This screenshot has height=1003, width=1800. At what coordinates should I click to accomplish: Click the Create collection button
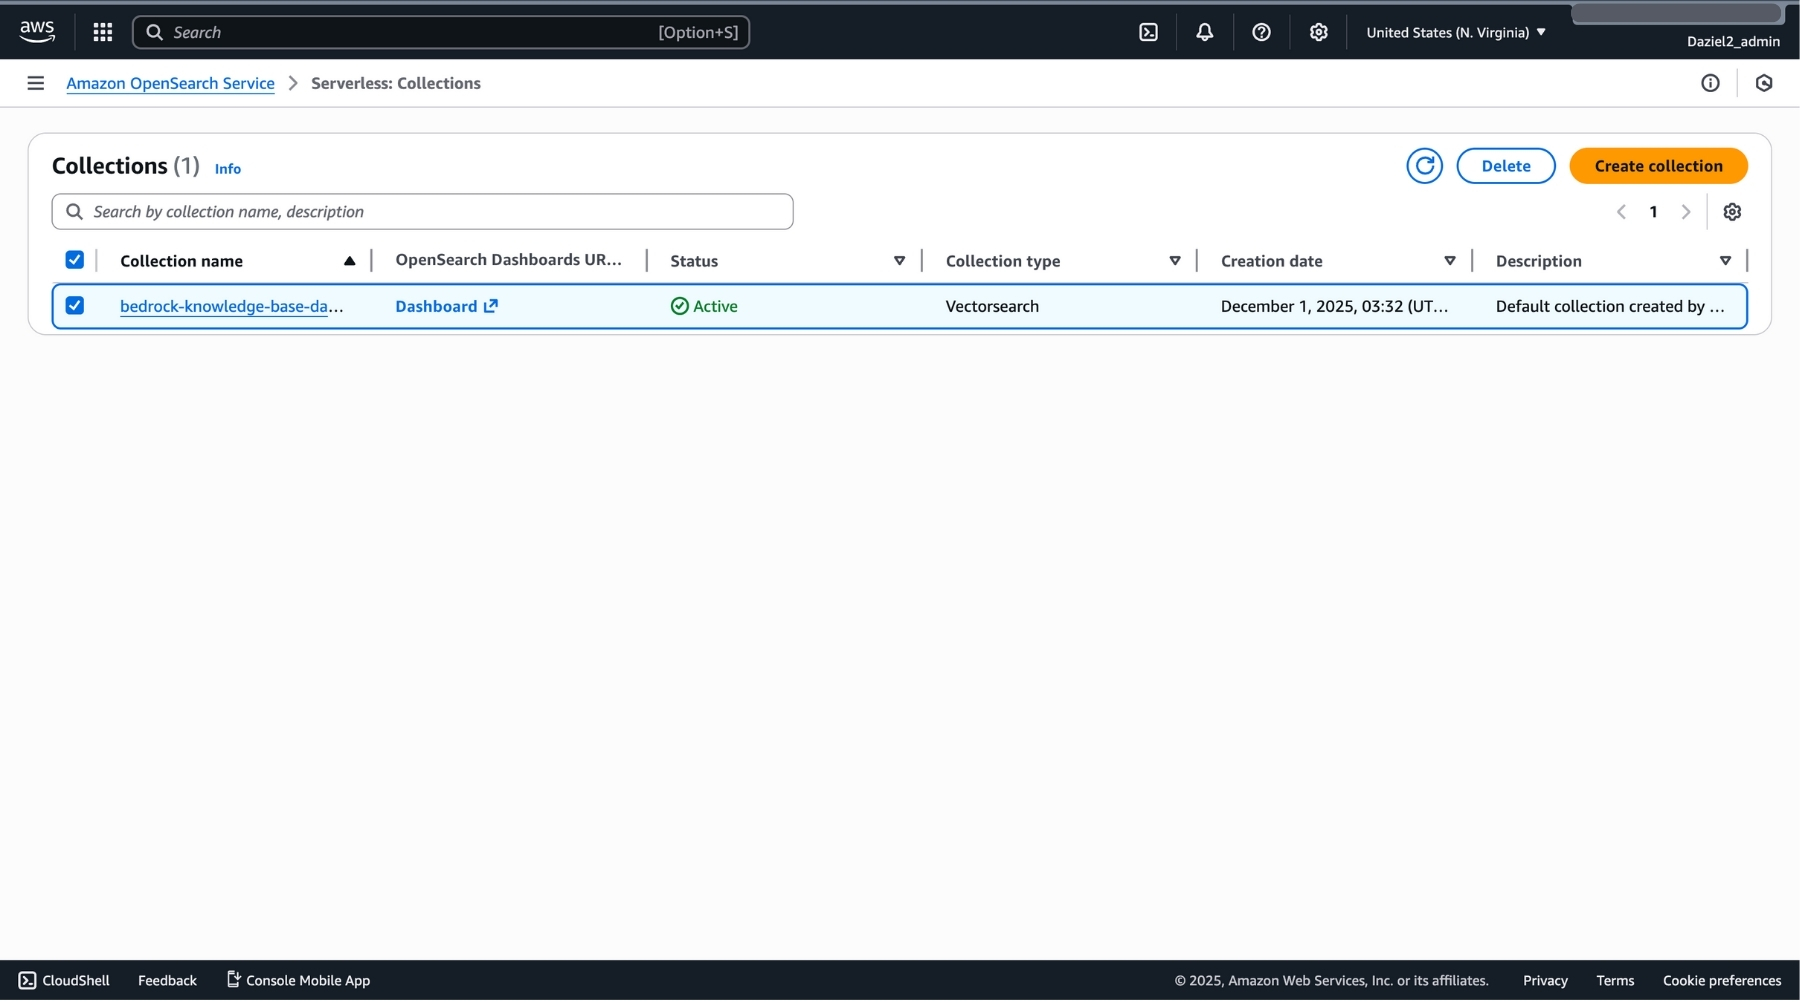(x=1657, y=166)
